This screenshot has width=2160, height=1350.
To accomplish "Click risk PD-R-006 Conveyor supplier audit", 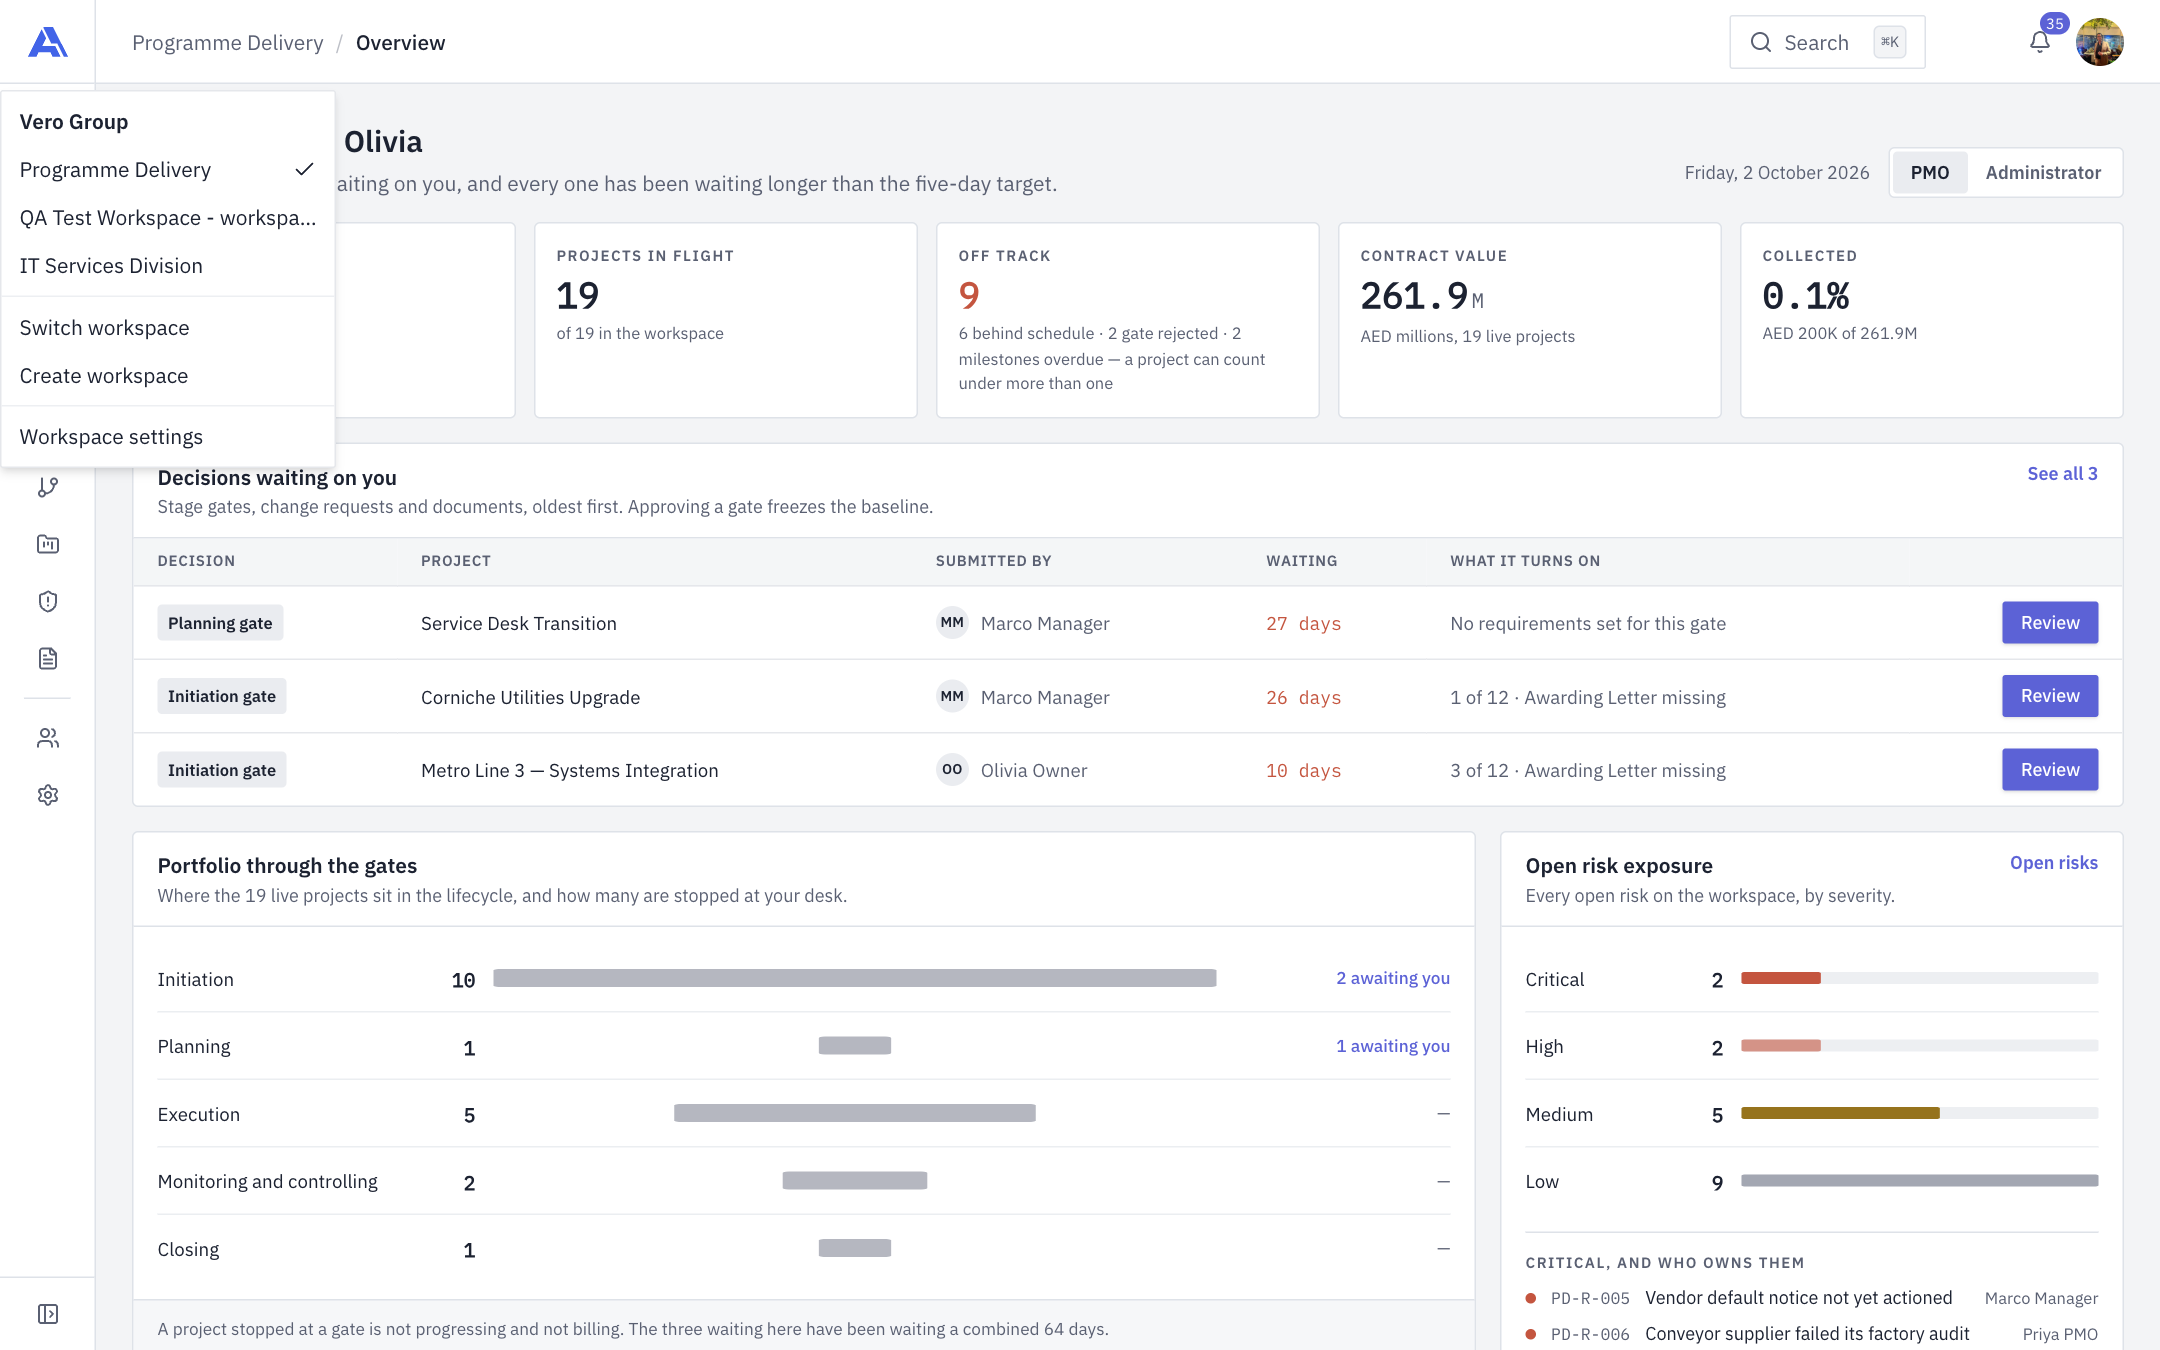I will 1811,1334.
